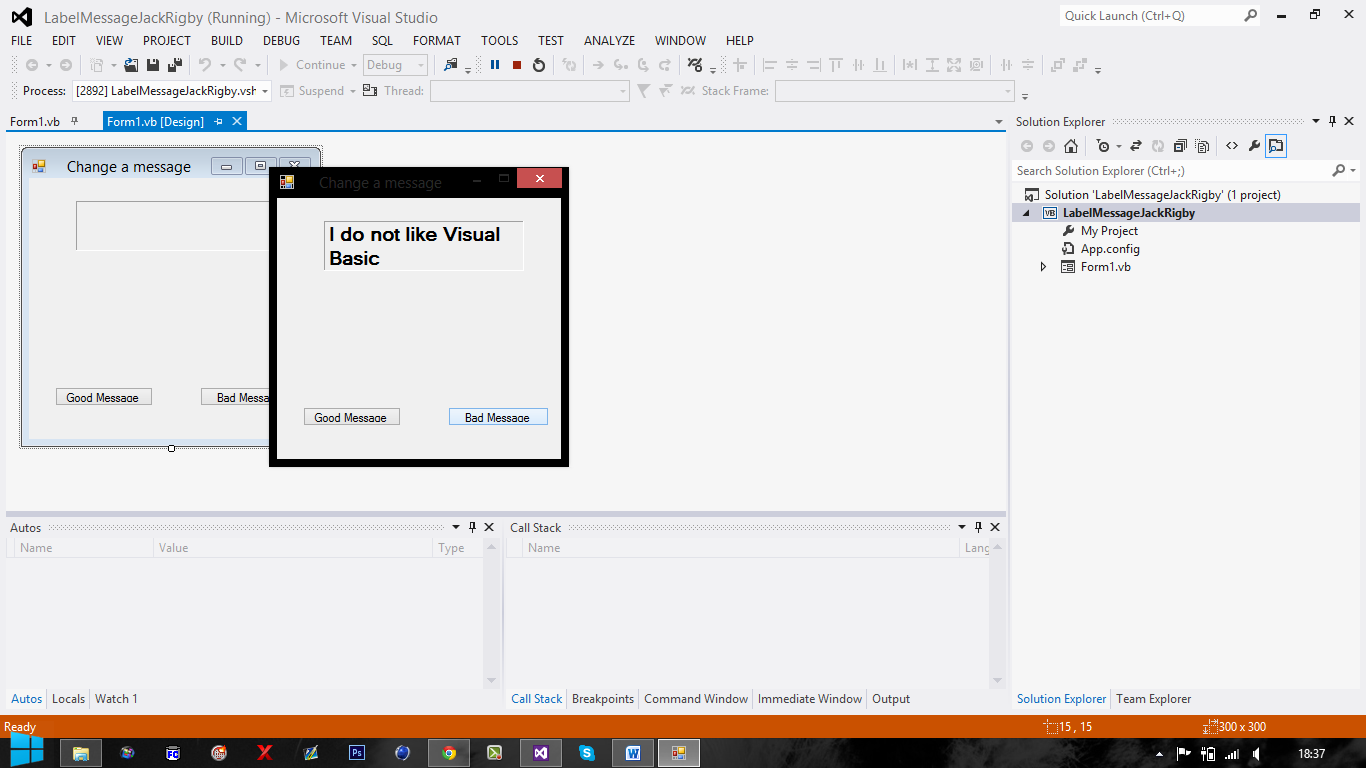The image size is (1366, 768).
Task: Open the DEBUG menu
Action: click(281, 41)
